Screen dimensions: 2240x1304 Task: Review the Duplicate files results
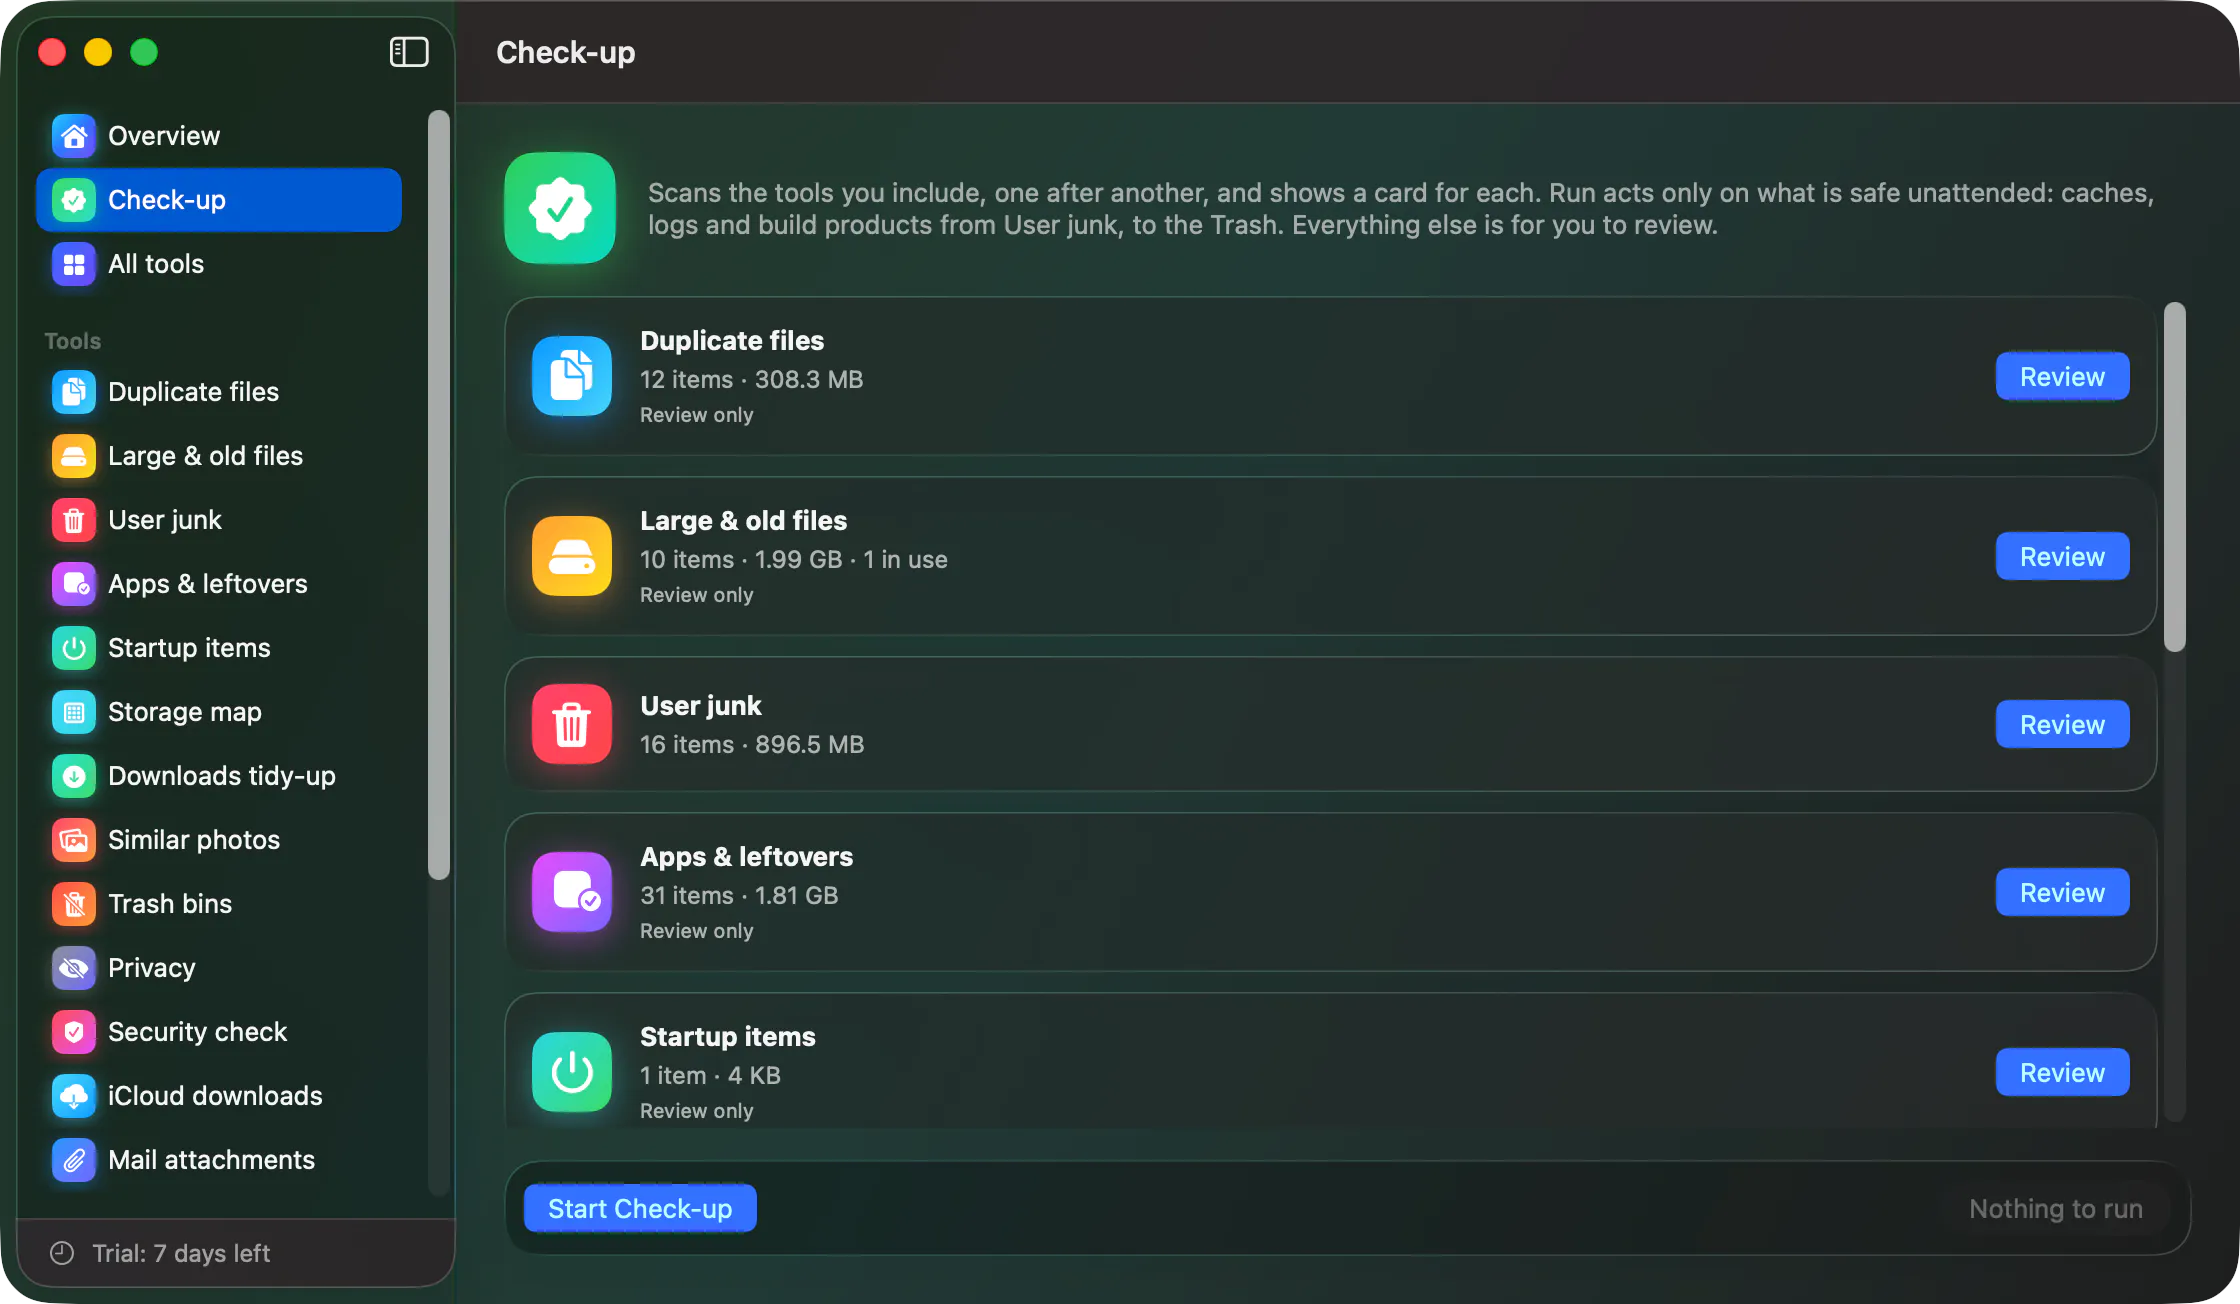(2062, 377)
